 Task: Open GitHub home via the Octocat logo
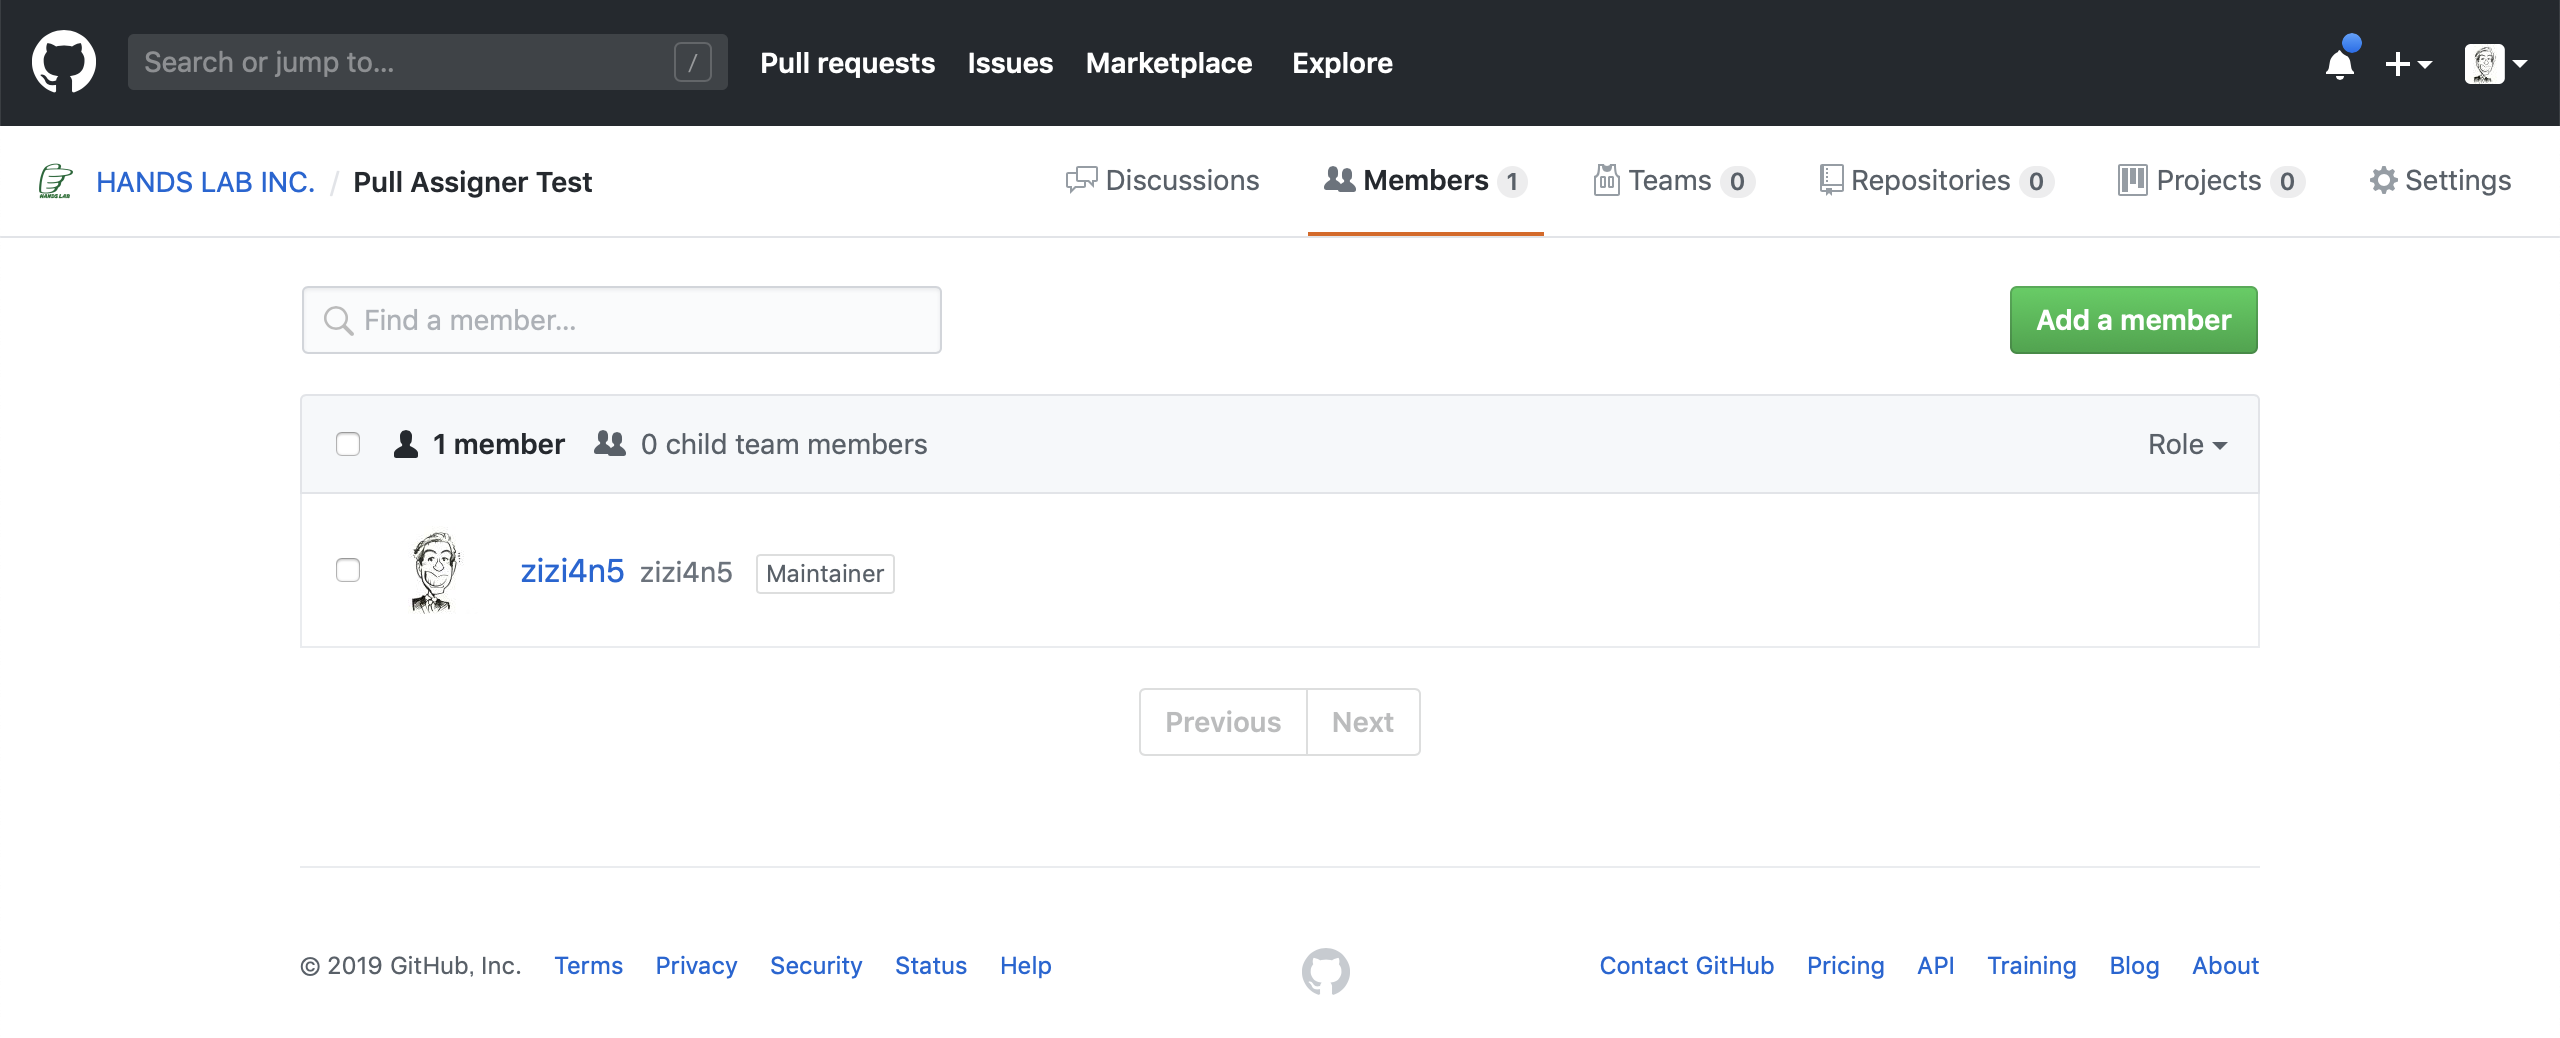64,62
